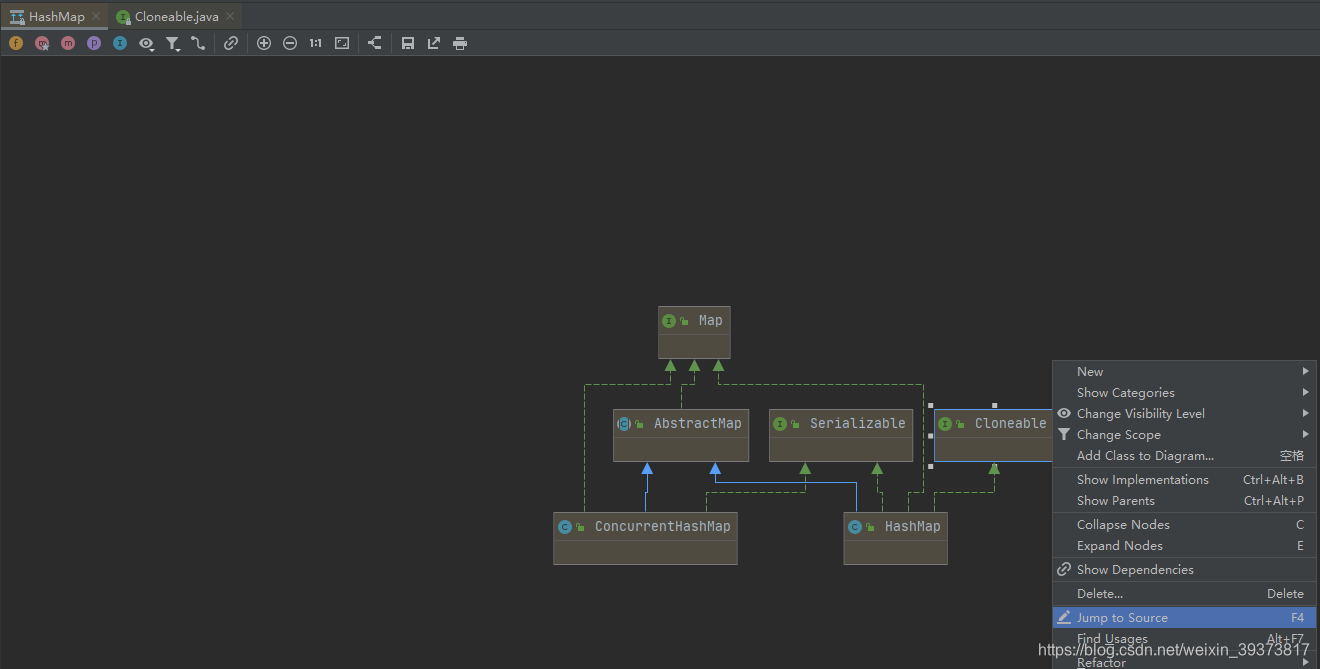Toggle the Fields display icon
This screenshot has height=669, width=1320.
[x=16, y=43]
